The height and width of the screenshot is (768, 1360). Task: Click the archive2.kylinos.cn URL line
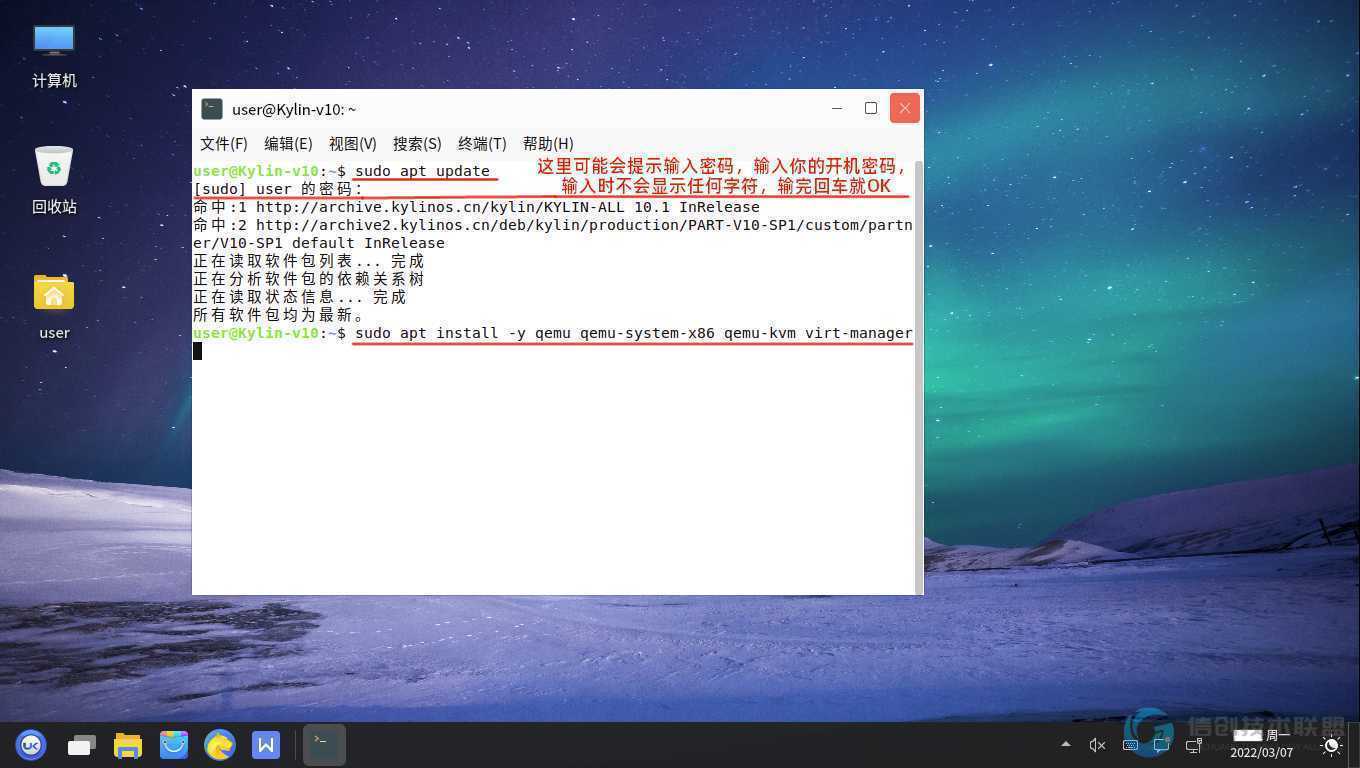point(552,234)
